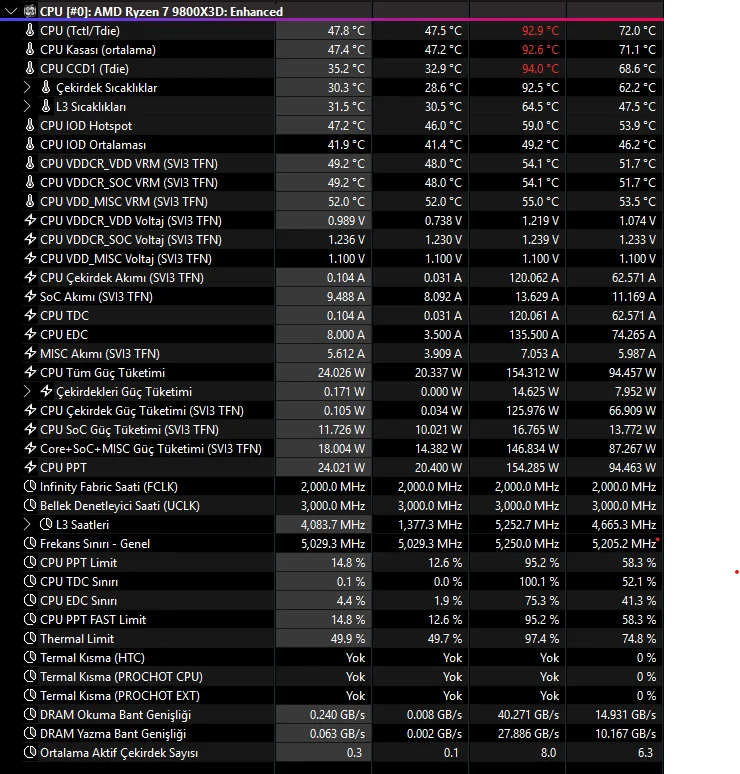Click the 40.271 GB/s DRAM read maximum value
The image size is (740, 774).
click(528, 715)
